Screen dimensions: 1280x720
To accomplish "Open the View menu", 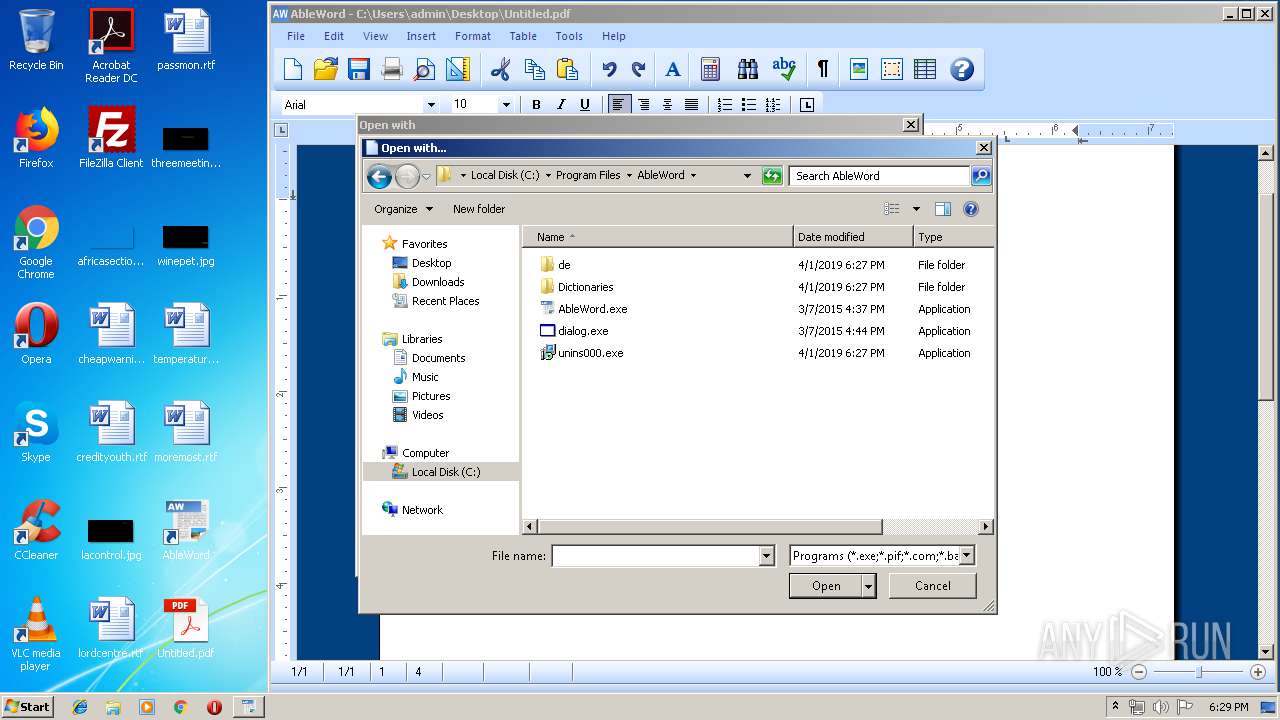I will click(375, 36).
